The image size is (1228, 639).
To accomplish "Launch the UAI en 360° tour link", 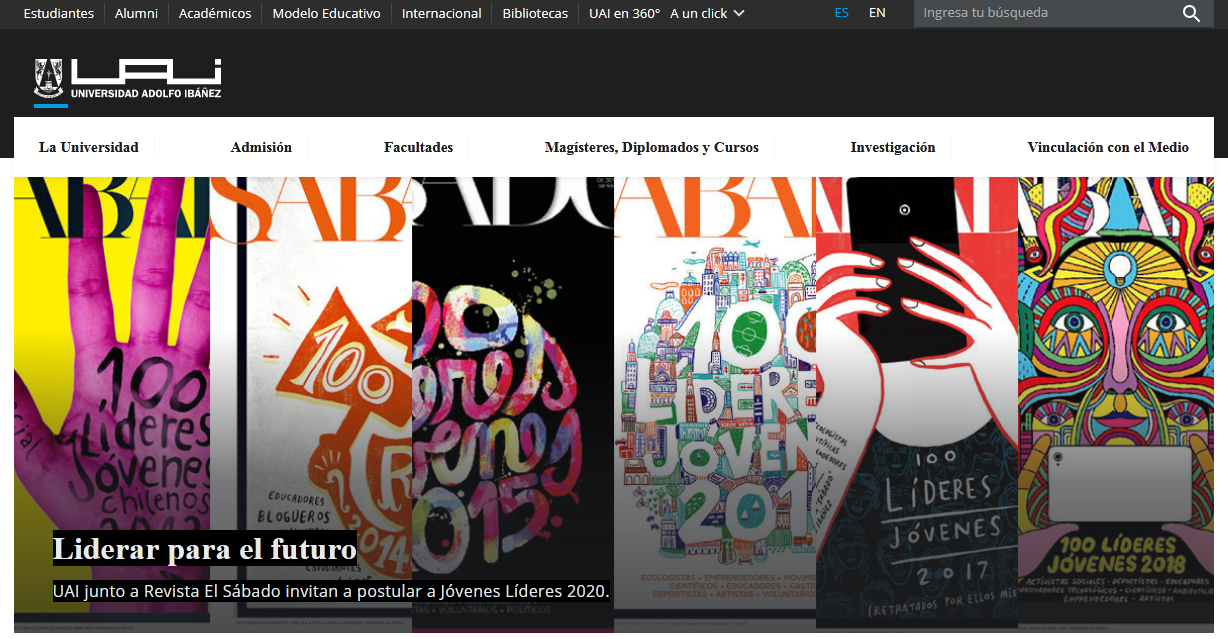I will coord(625,13).
